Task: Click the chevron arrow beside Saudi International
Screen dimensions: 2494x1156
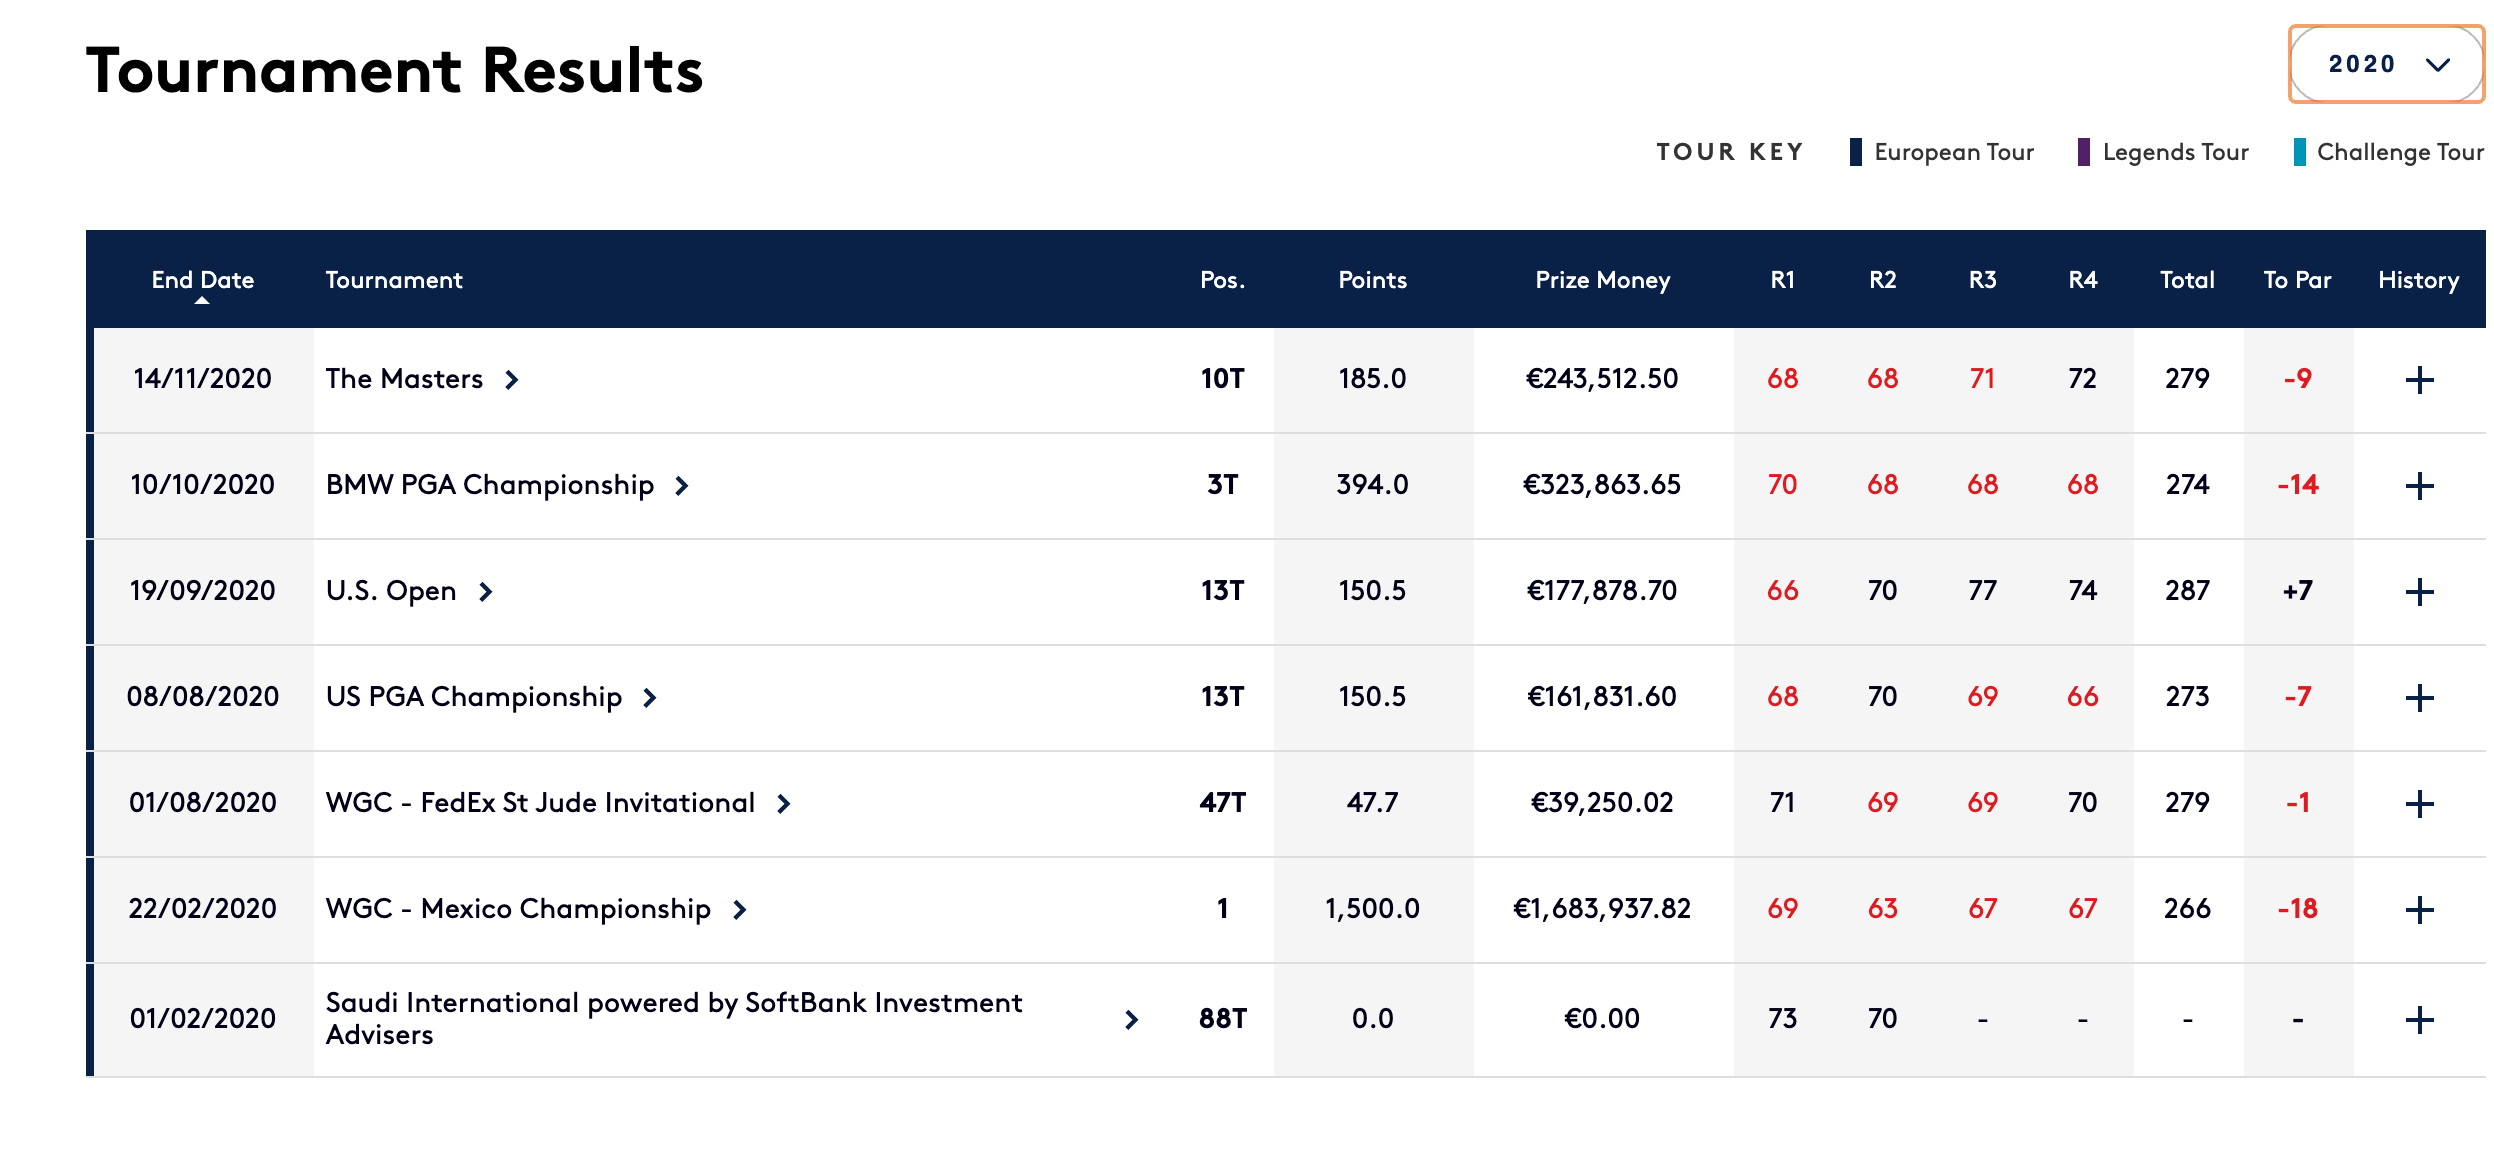Action: click(1132, 1020)
